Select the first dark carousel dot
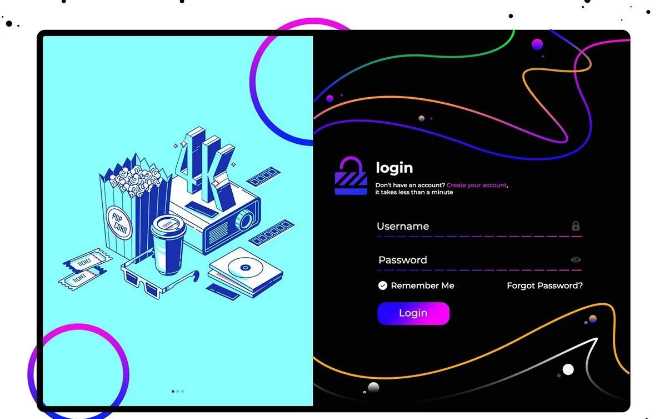This screenshot has width=667, height=419. pyautogui.click(x=173, y=391)
